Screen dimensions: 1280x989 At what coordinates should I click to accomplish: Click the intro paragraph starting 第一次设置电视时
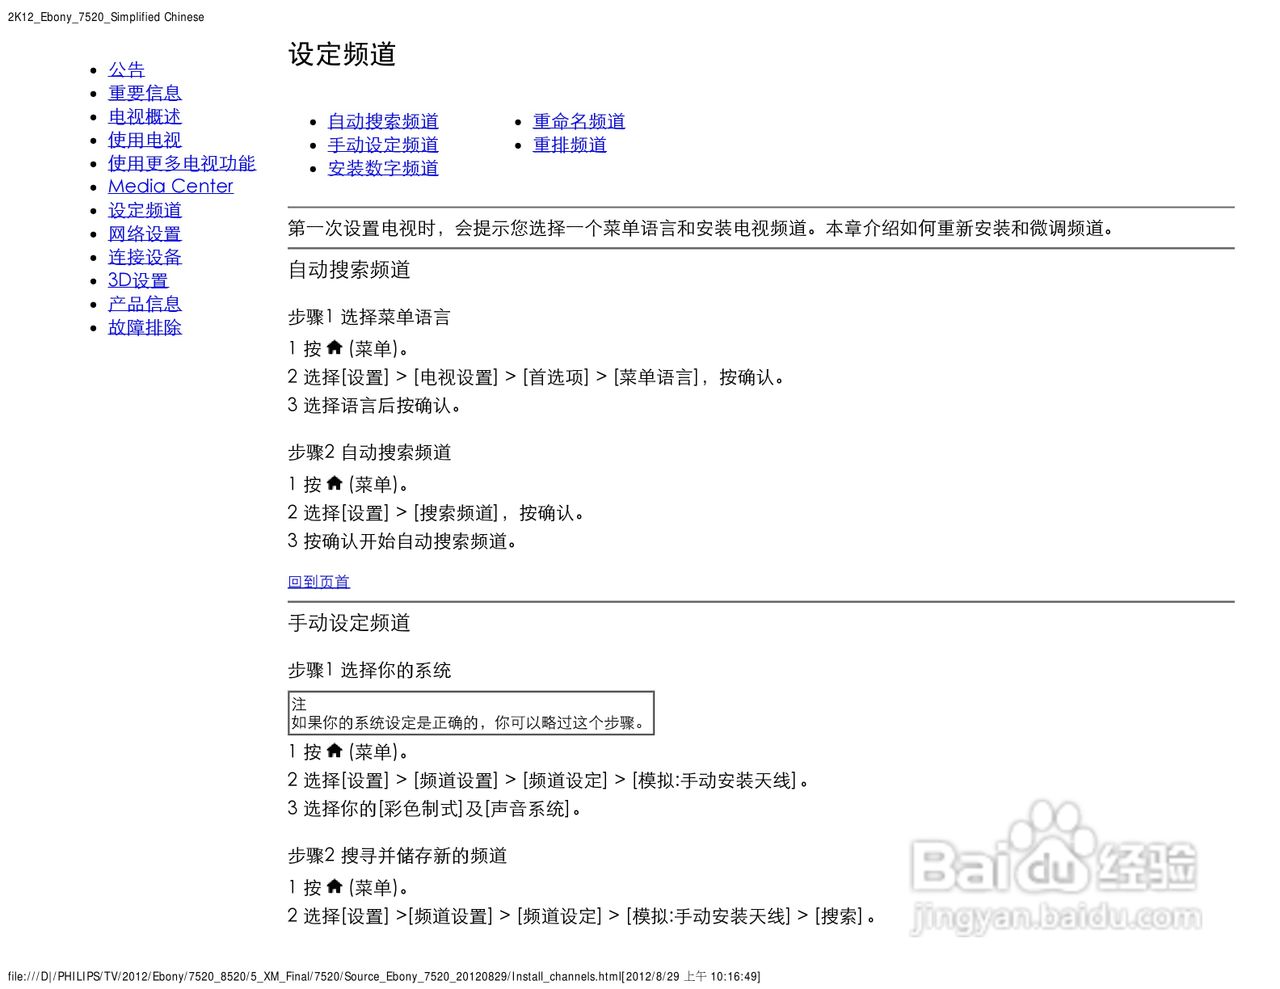pos(702,228)
